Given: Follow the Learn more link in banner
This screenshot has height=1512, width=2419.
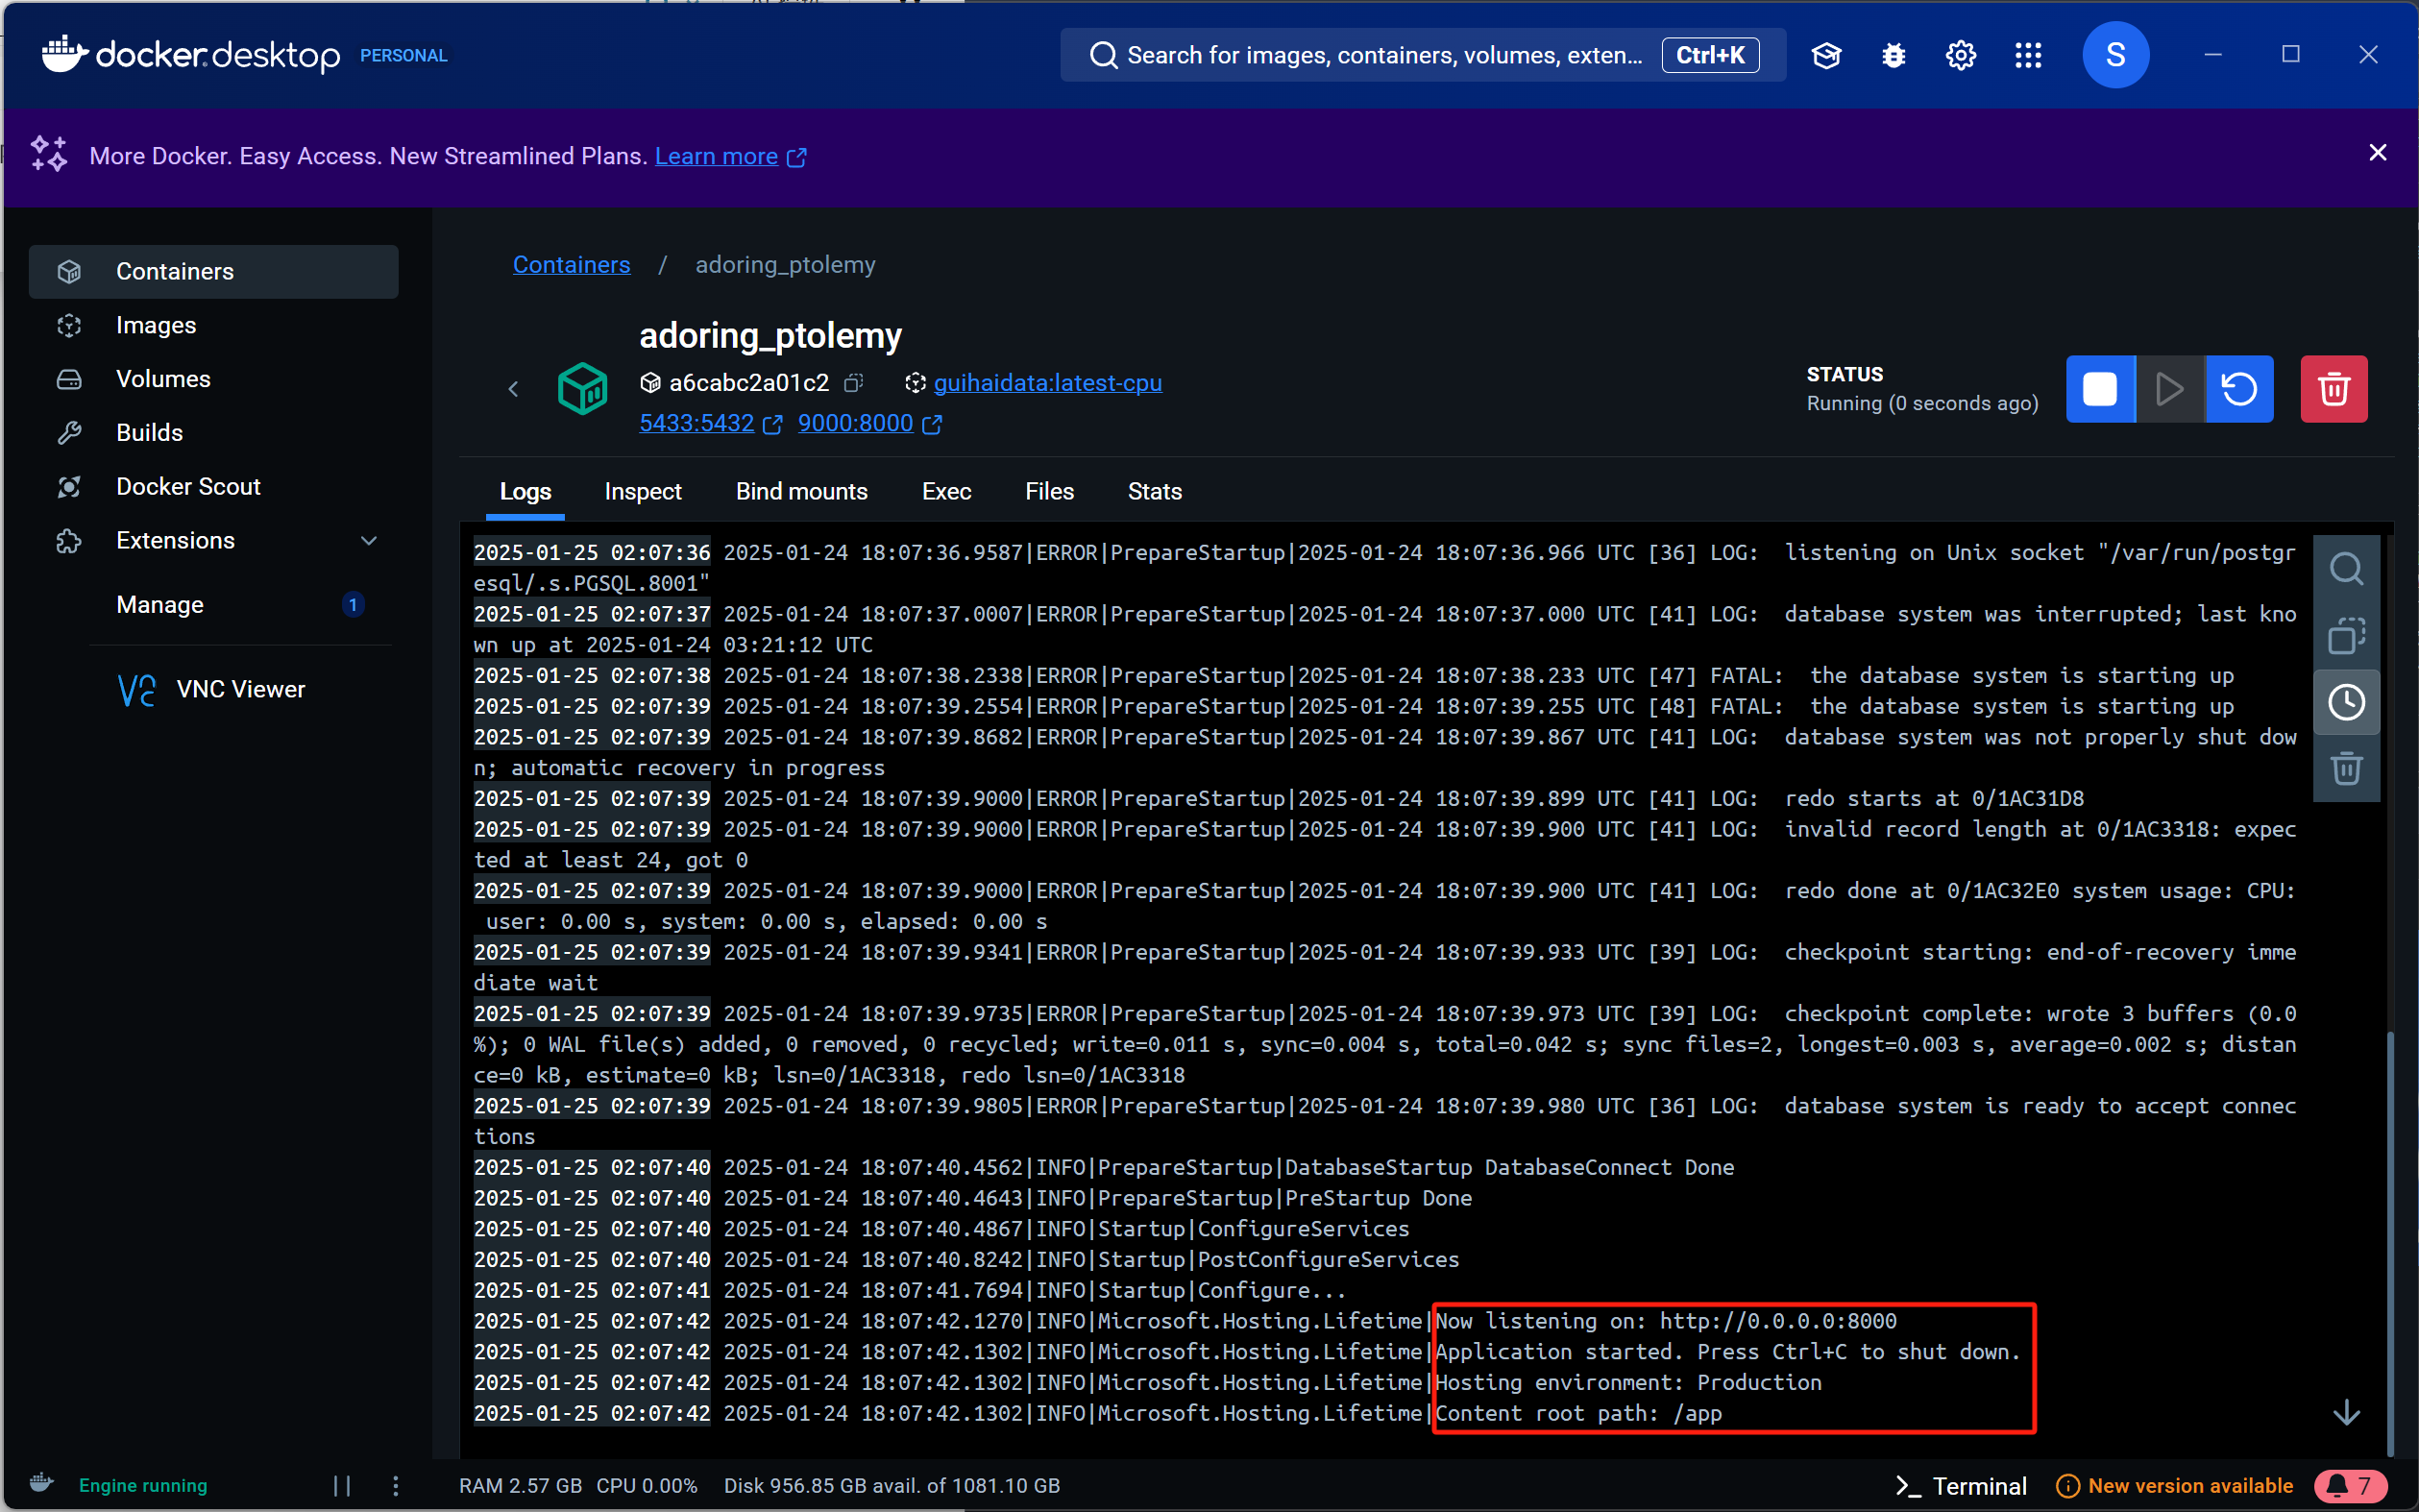Looking at the screenshot, I should point(730,156).
